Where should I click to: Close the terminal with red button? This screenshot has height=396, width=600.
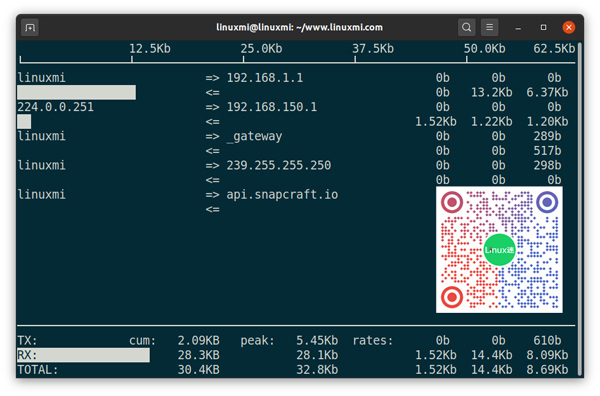[569, 28]
